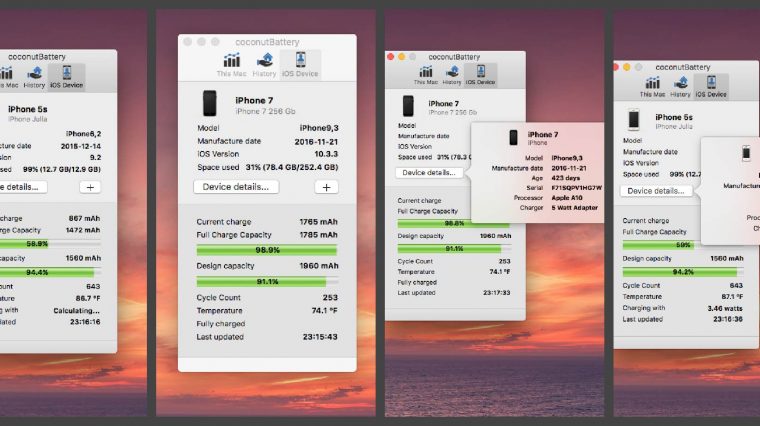Click last updated time '23:17:33'
Image resolution: width=760 pixels, height=426 pixels.
pos(496,293)
